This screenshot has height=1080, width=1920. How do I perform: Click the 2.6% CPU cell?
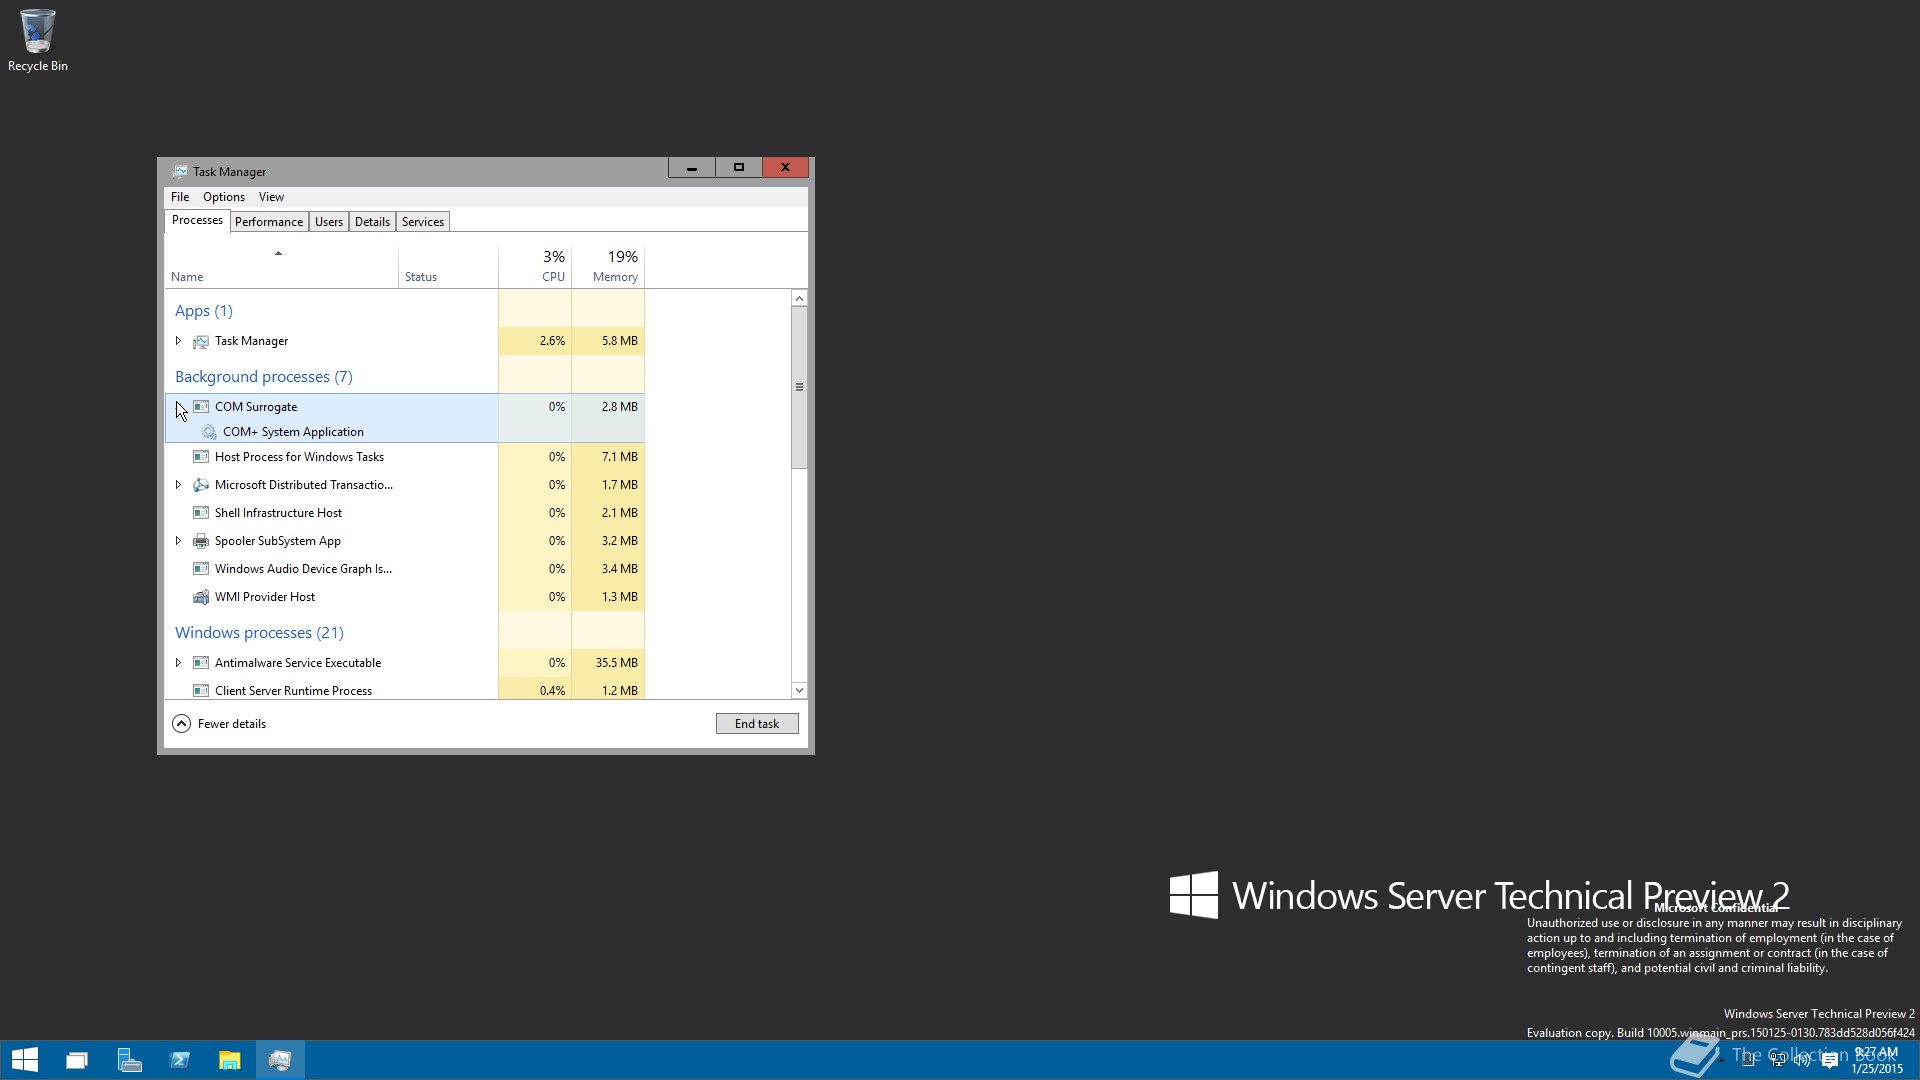click(535, 341)
